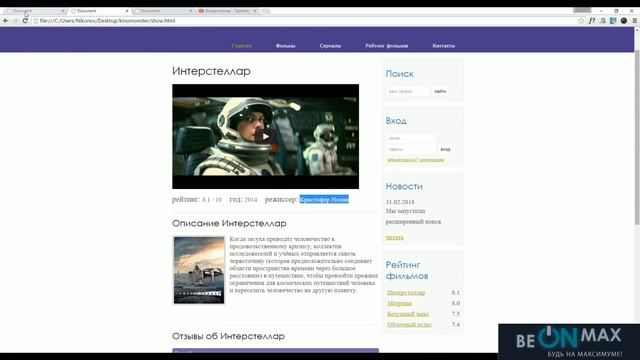This screenshot has width=640, height=360.
Task: Open the Контакты menu item
Action: pyautogui.click(x=444, y=46)
